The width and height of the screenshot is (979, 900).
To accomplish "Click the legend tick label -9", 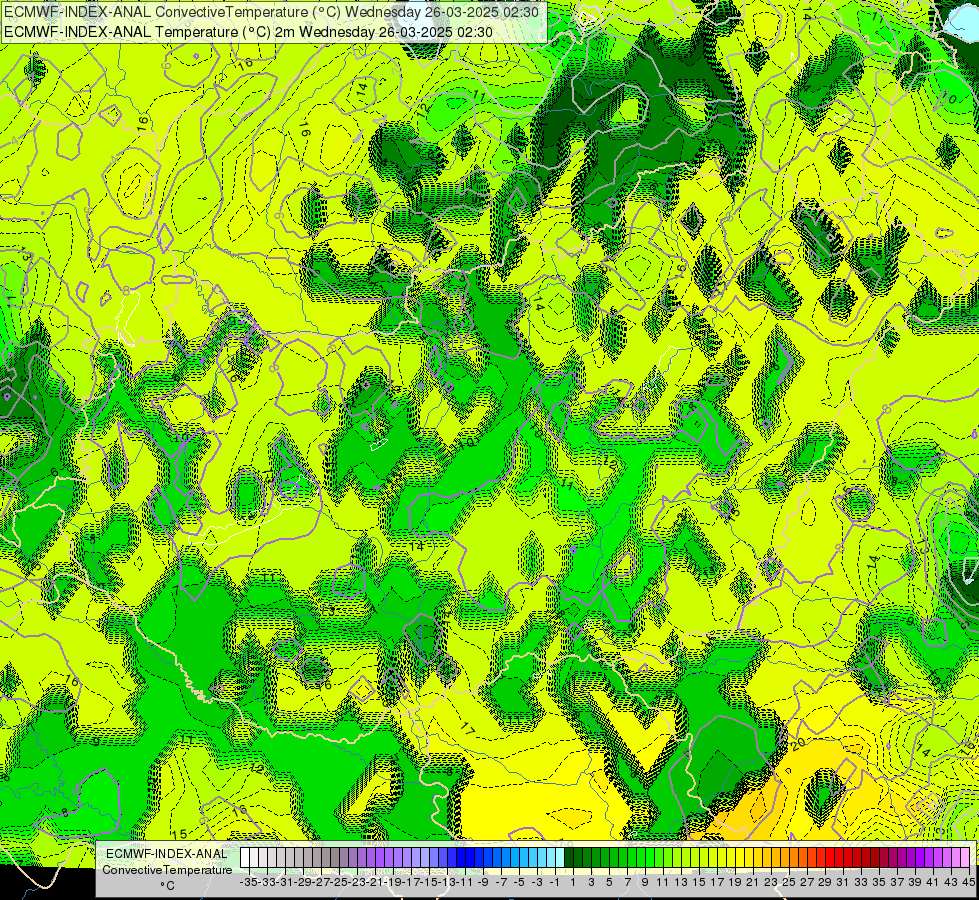I will [483, 882].
